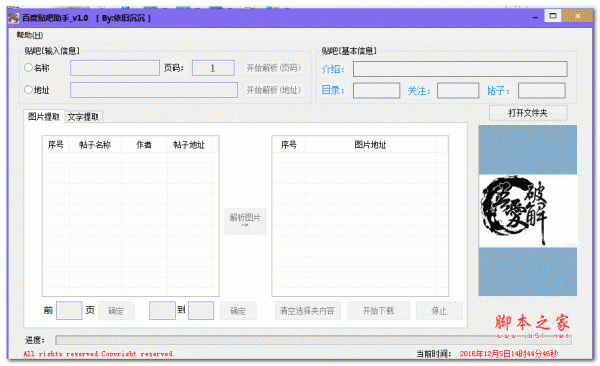Click 停止 button

439,310
